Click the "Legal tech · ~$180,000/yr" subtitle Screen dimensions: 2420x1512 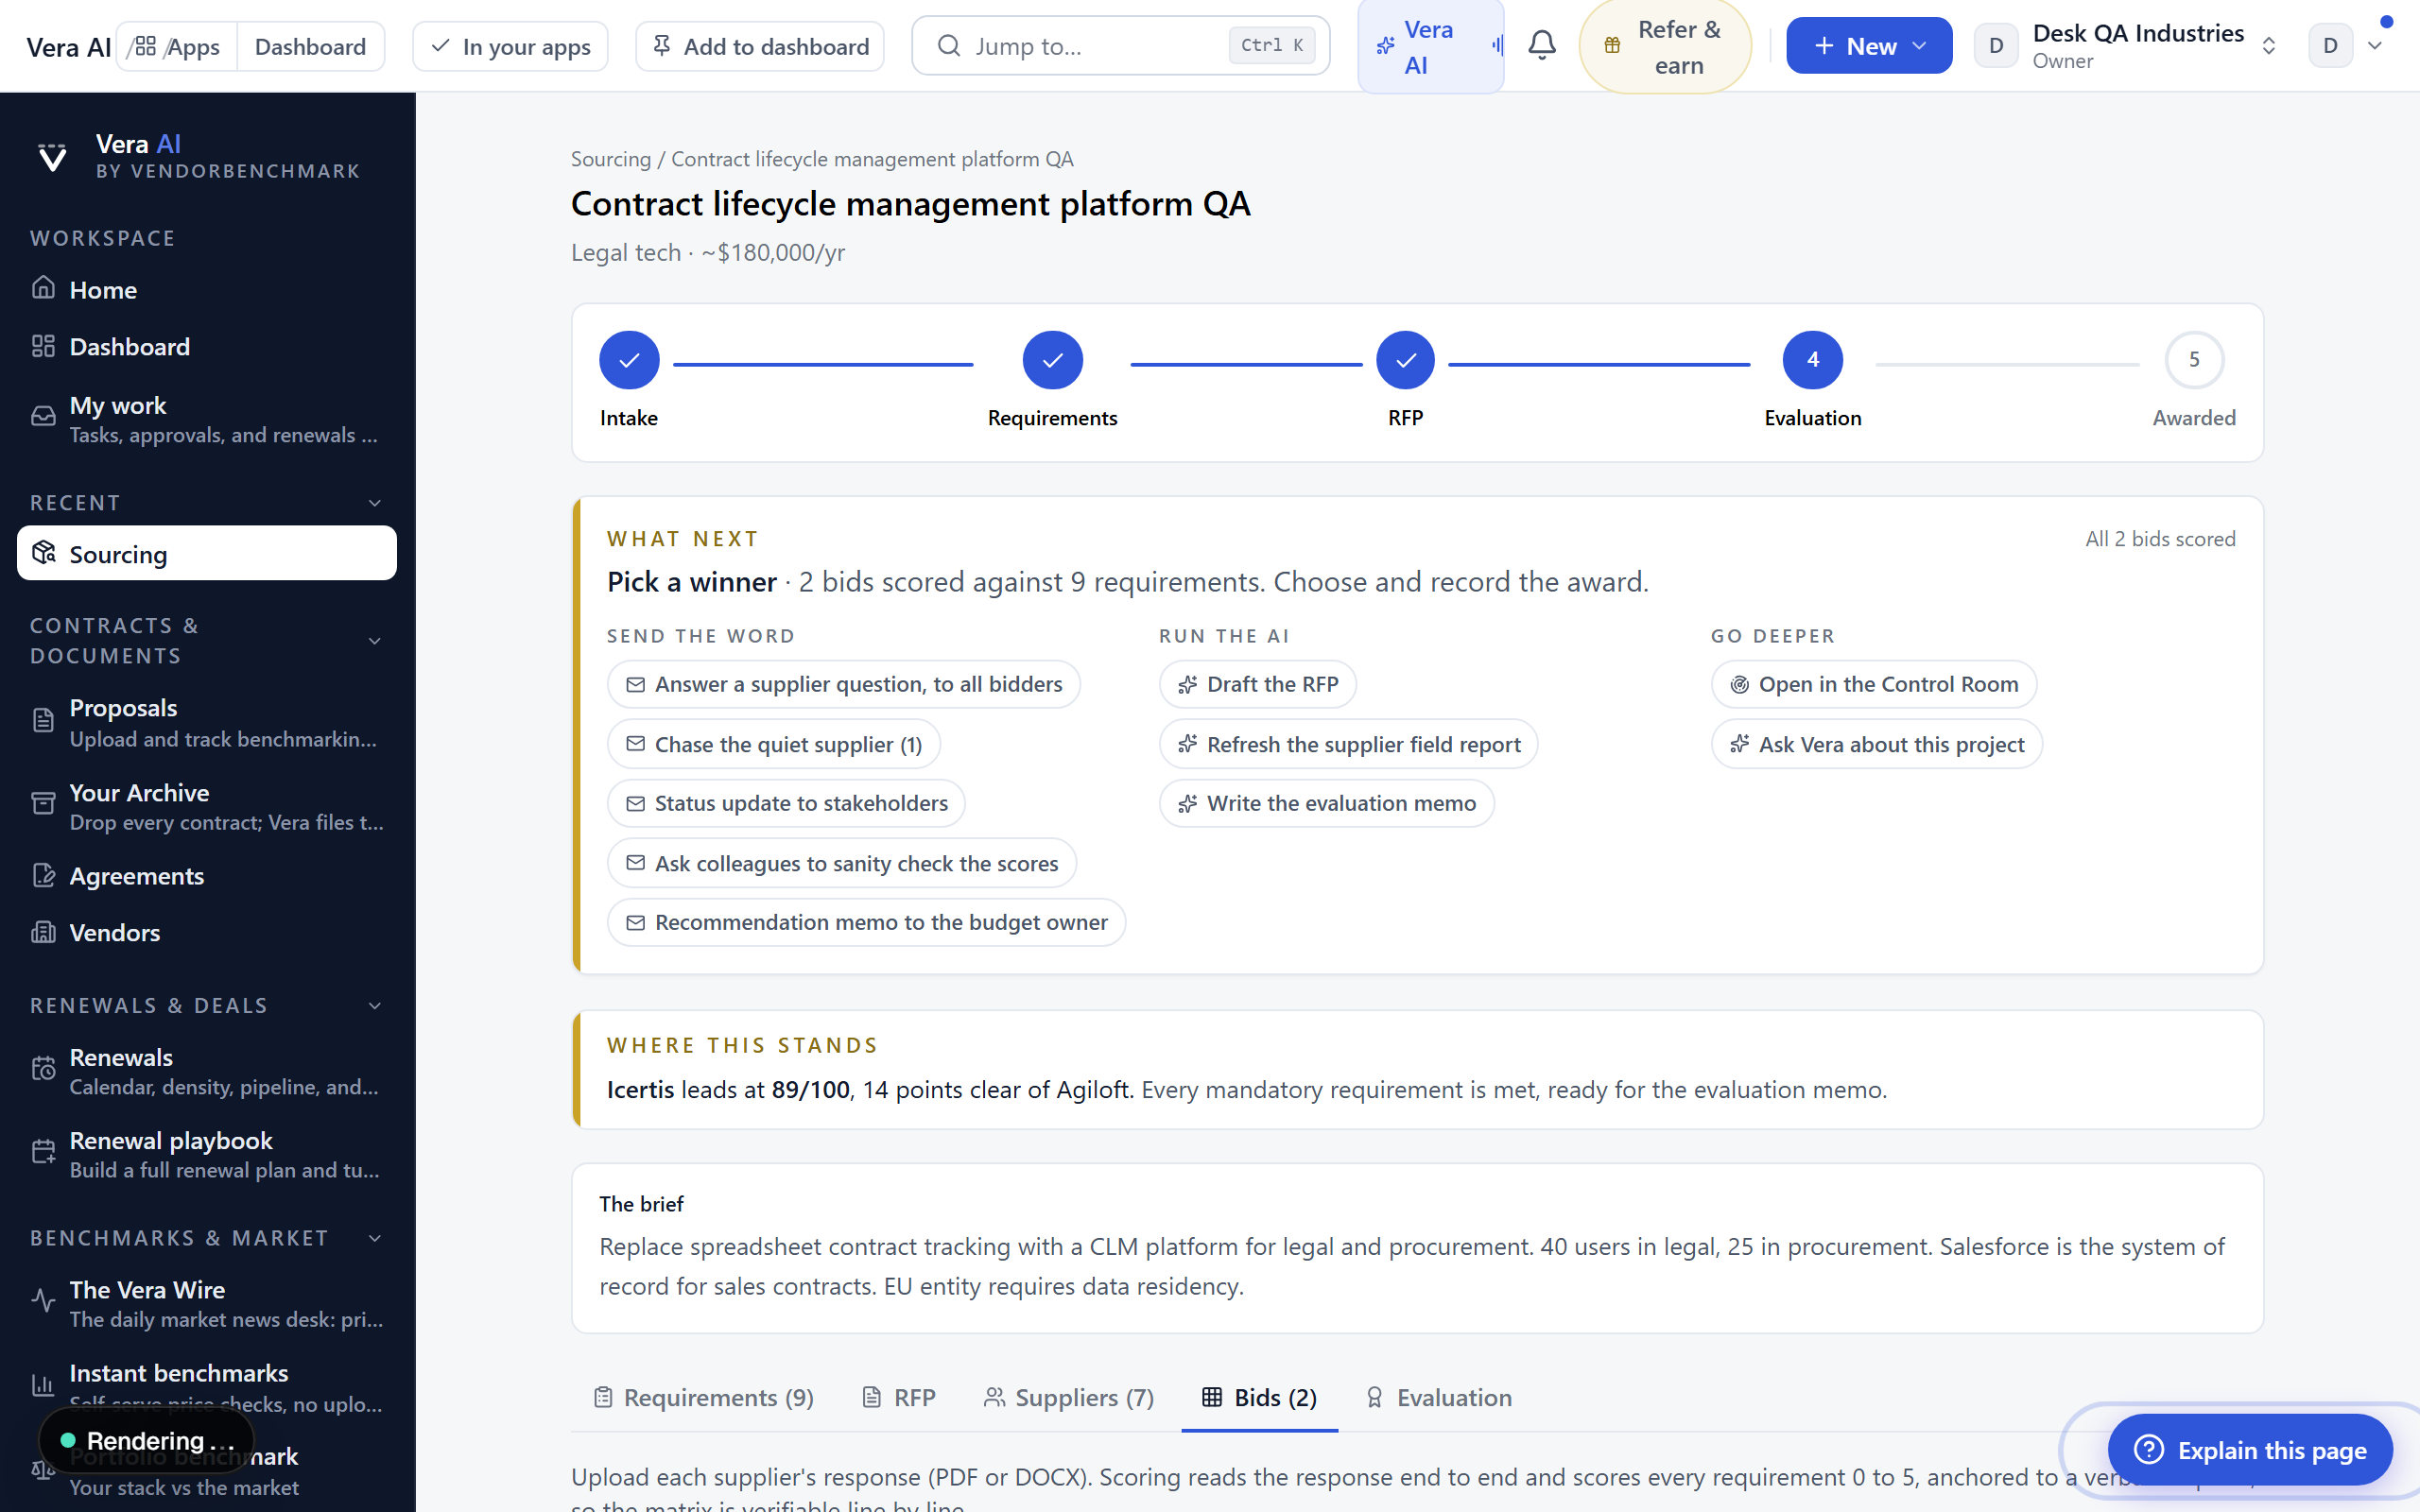coord(707,253)
